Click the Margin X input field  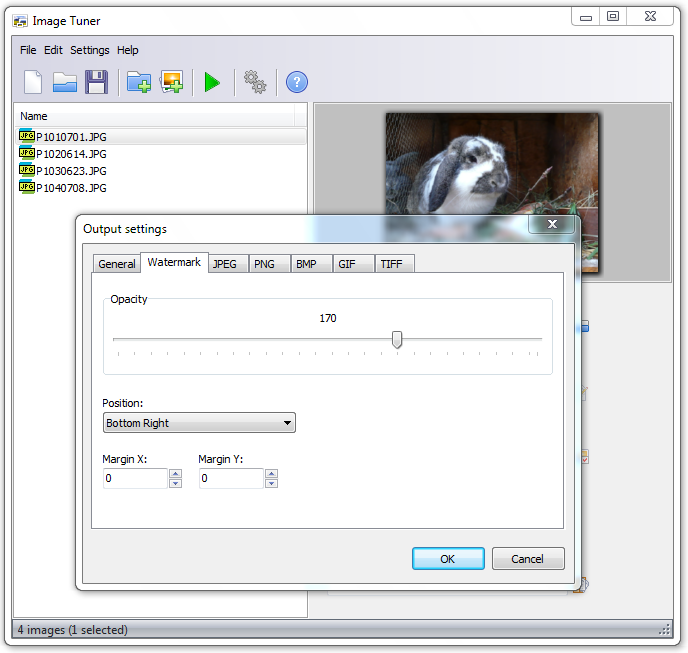coord(136,478)
